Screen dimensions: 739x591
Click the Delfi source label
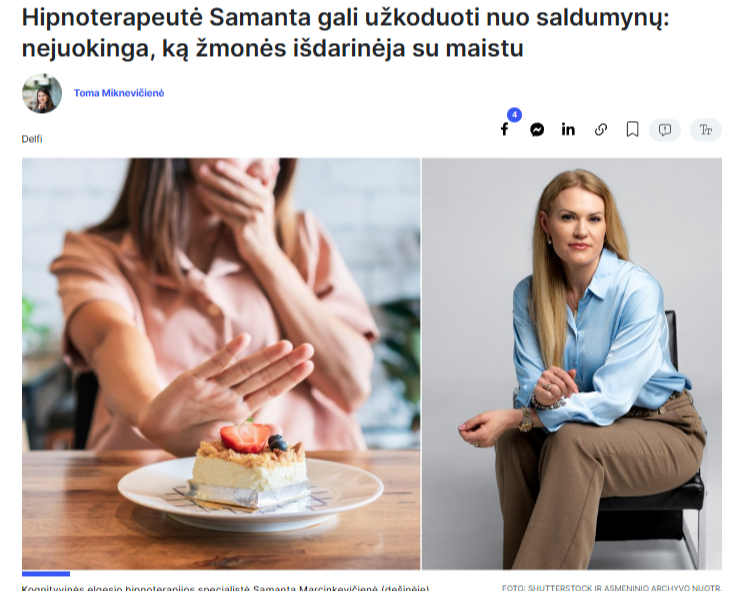tap(32, 139)
